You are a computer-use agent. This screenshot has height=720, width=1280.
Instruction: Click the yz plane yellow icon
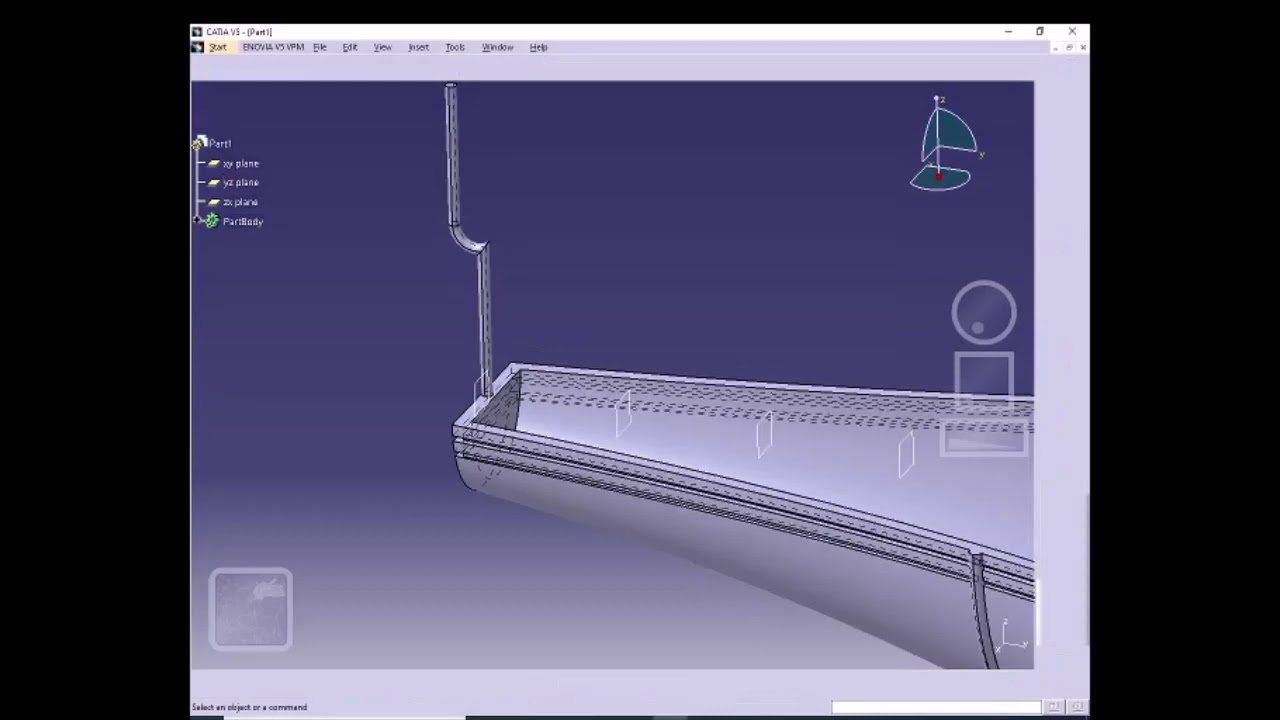click(213, 183)
